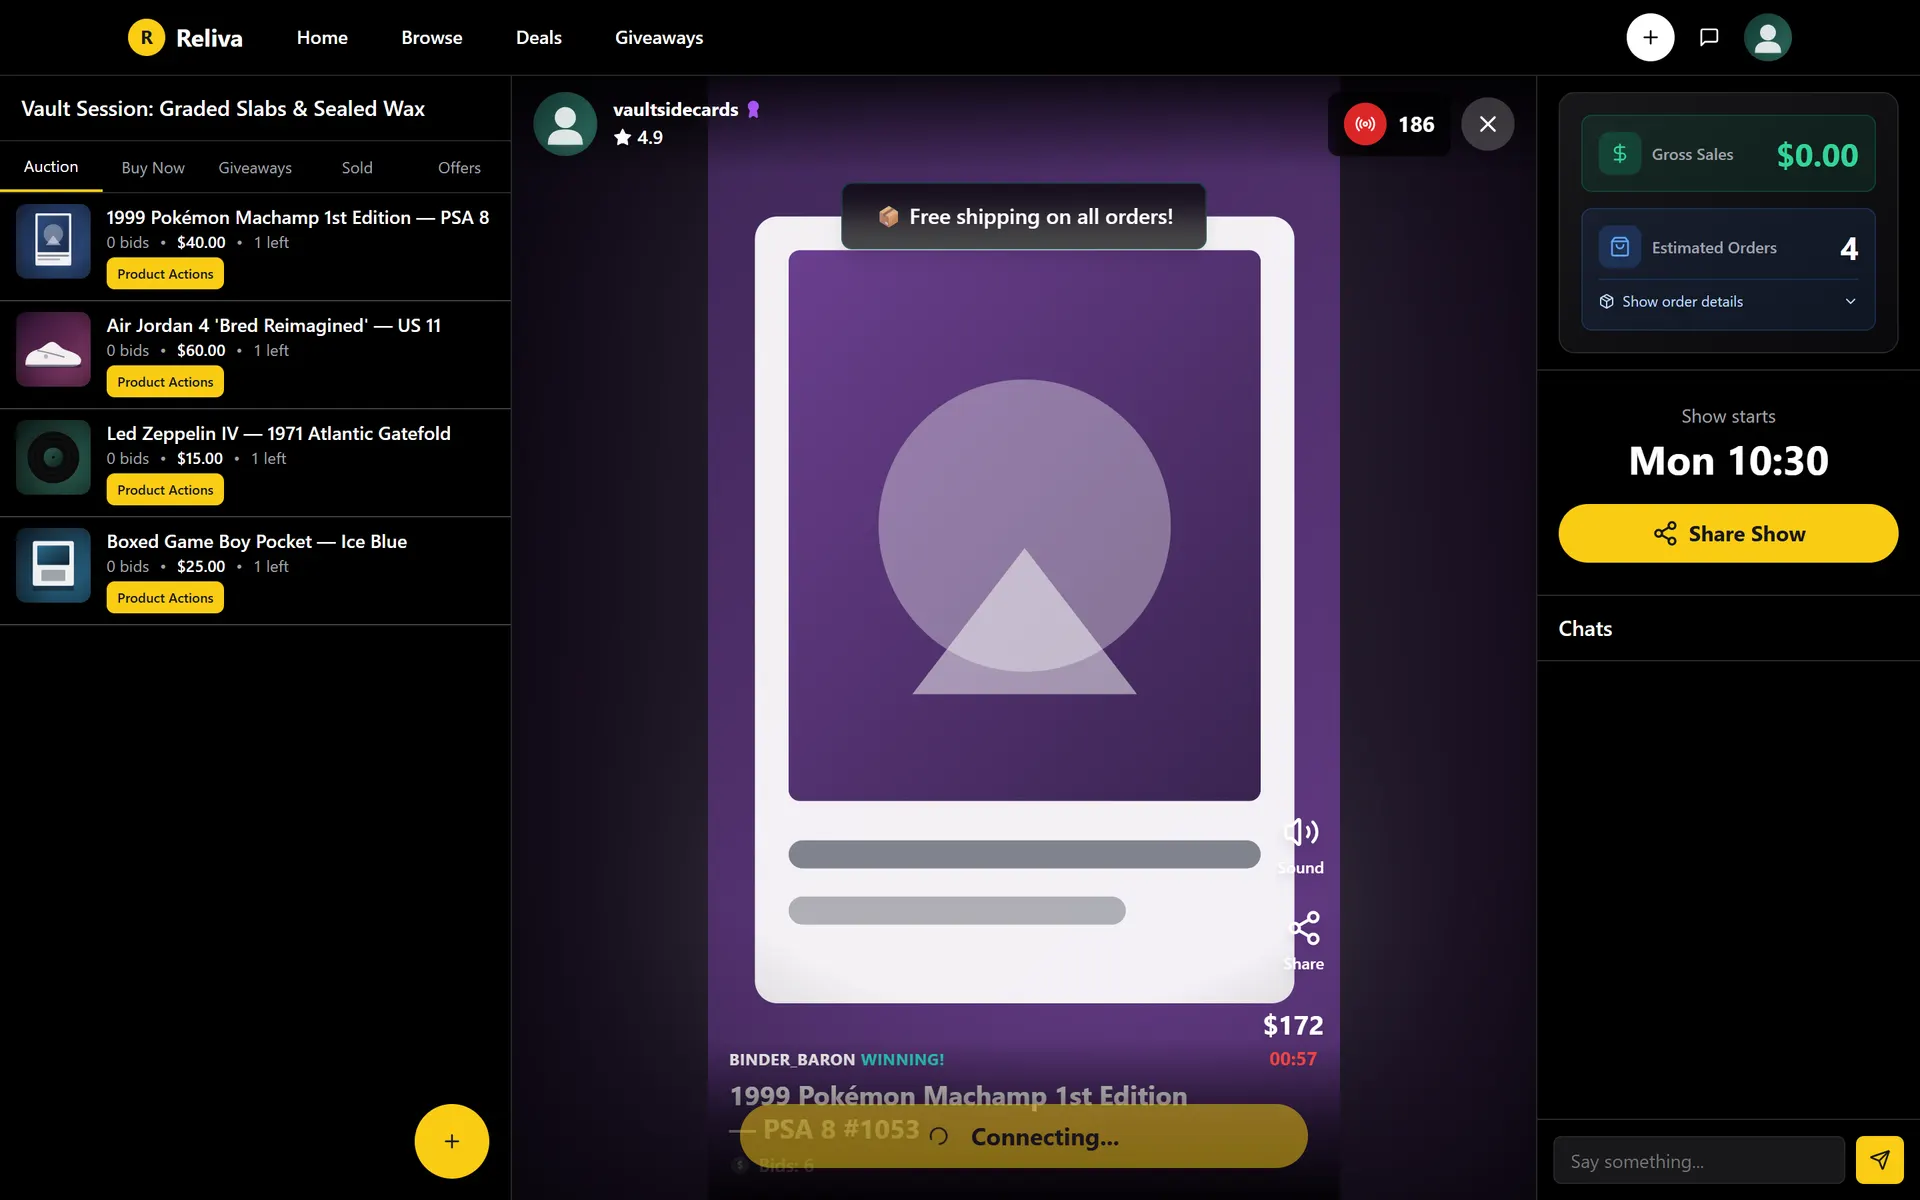Click the purple verified badge by vaultsidecards
The height and width of the screenshot is (1200, 1920).
tap(754, 110)
